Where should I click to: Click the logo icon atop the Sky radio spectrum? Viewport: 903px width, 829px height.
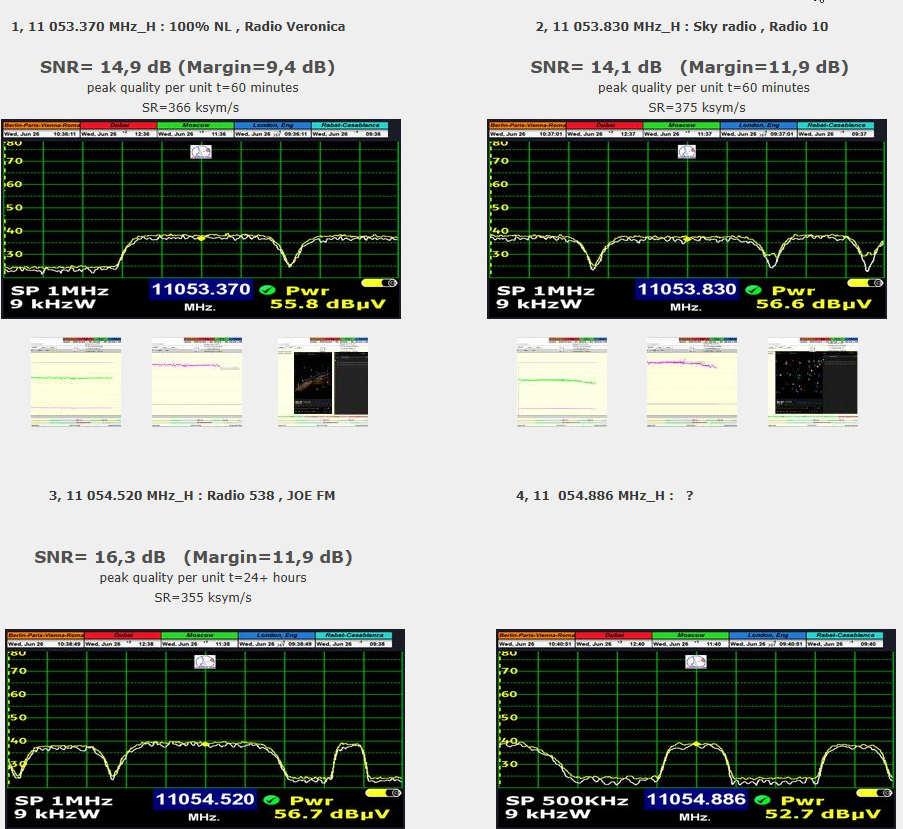click(x=686, y=152)
